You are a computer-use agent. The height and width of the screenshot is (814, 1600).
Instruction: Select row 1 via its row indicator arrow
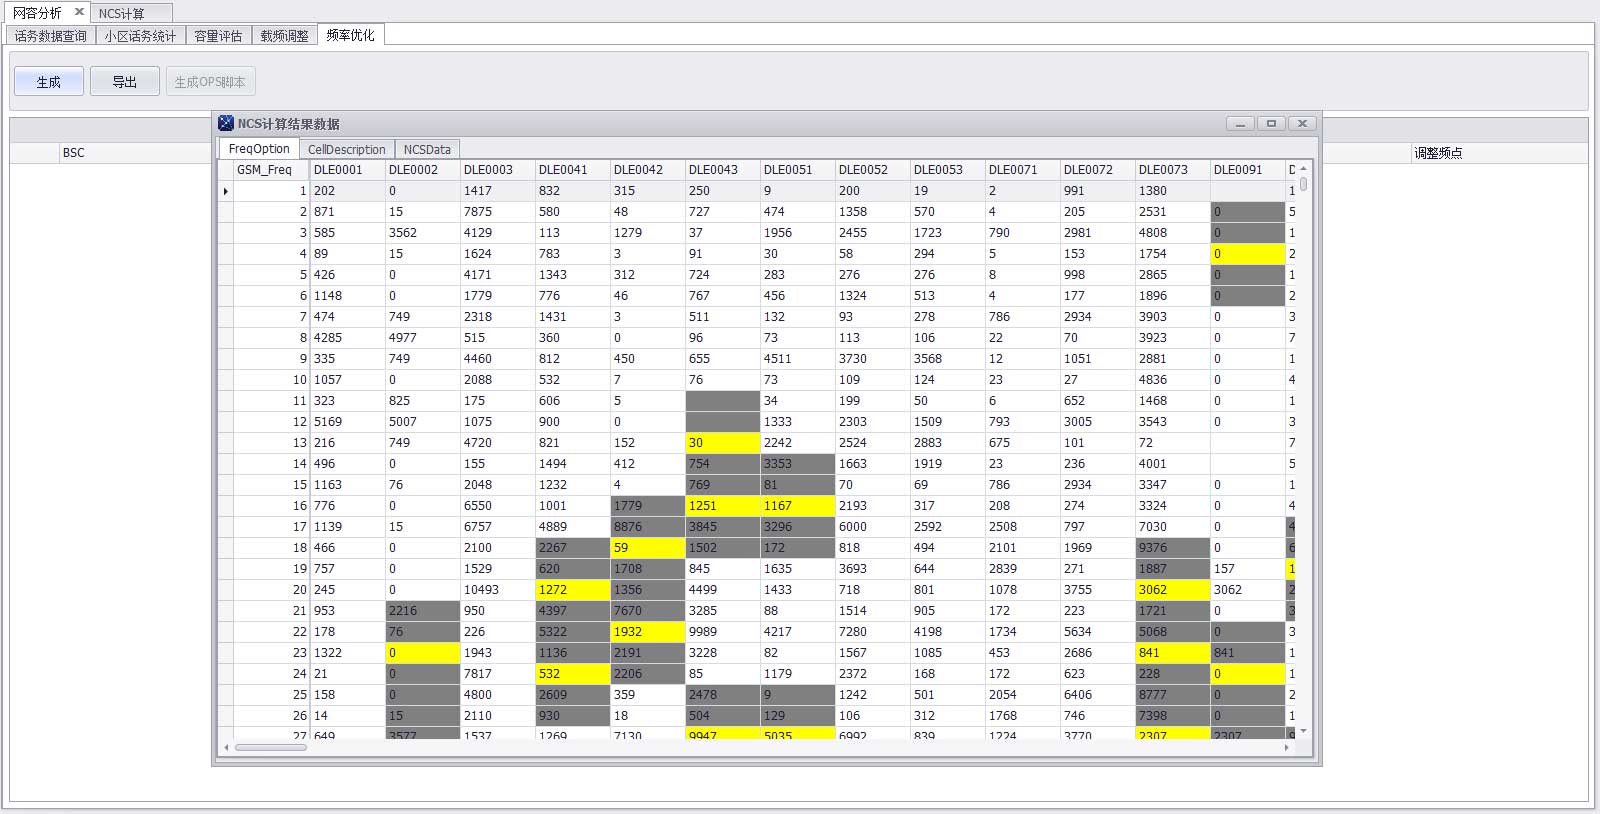click(x=226, y=191)
